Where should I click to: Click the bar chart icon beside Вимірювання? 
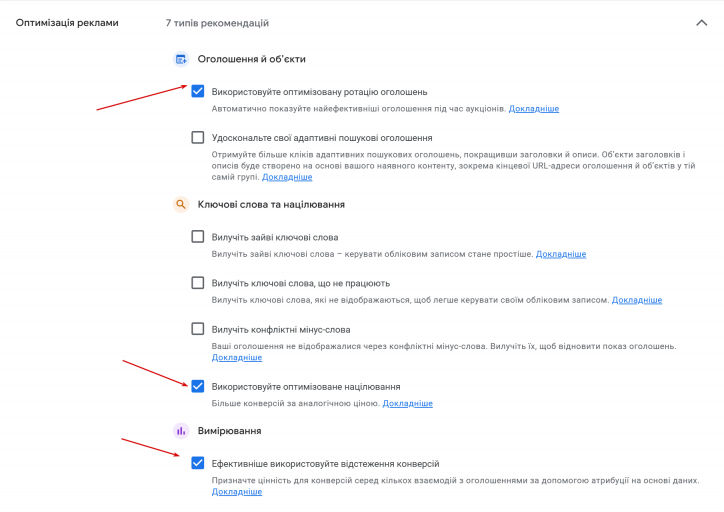click(181, 431)
